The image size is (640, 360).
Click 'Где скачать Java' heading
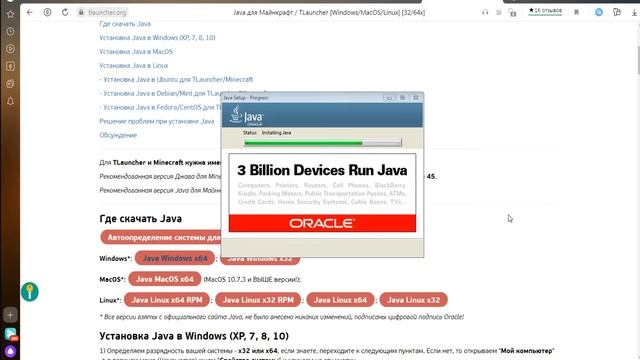pyautogui.click(x=140, y=218)
